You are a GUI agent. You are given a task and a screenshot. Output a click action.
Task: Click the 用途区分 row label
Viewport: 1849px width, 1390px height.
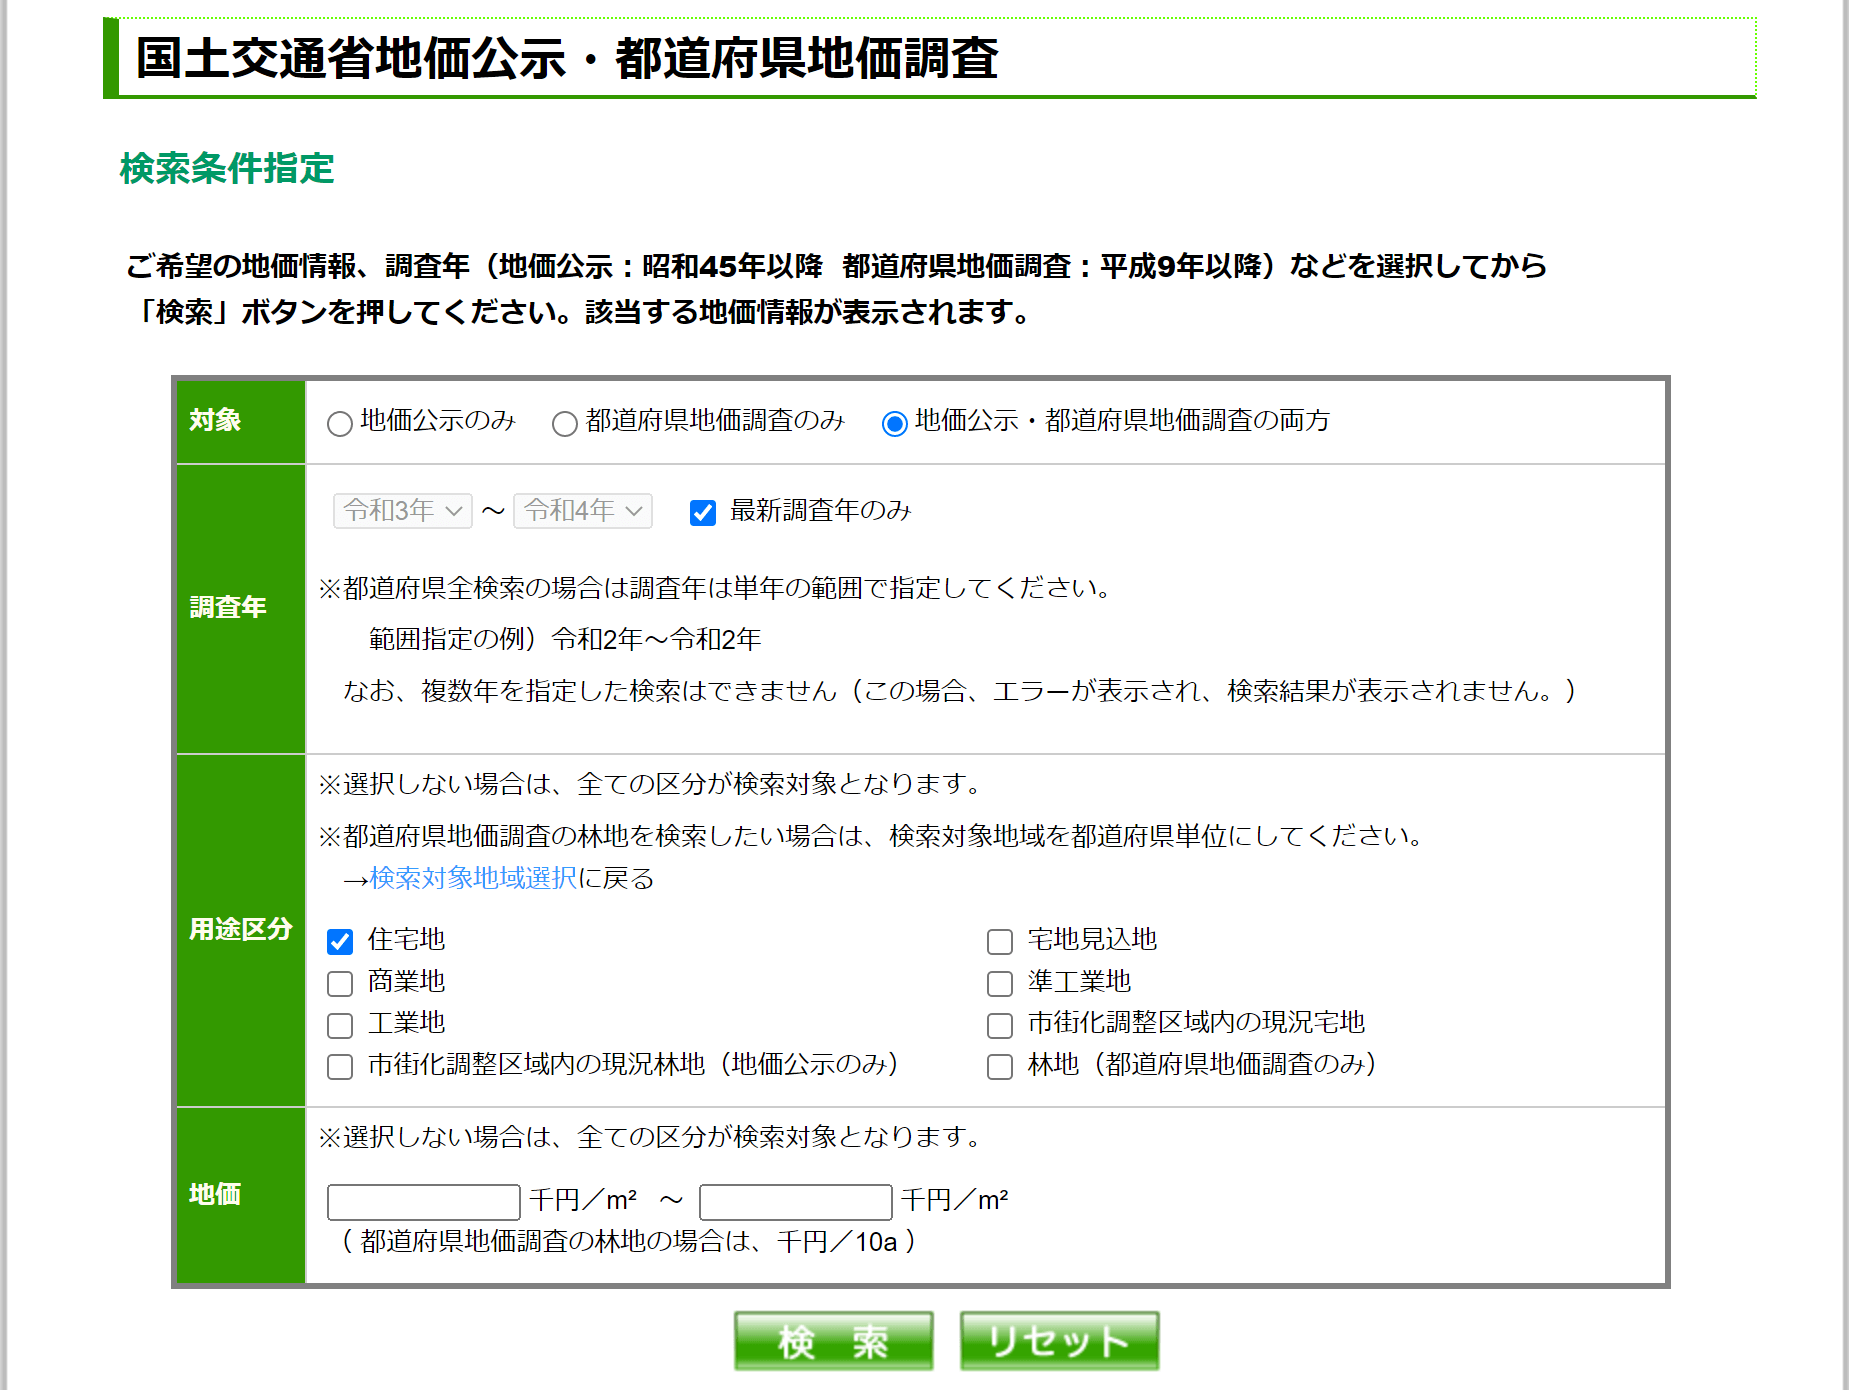tap(241, 929)
